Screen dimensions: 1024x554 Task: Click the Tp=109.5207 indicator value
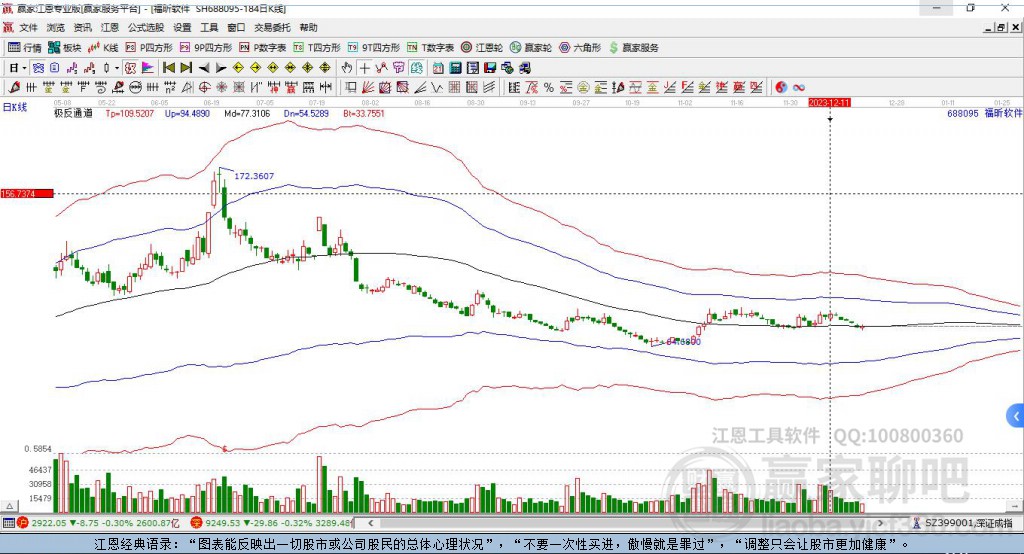tap(129, 113)
